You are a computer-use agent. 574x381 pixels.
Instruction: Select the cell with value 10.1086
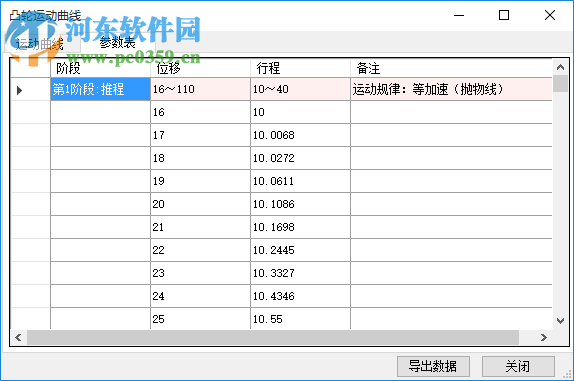click(300, 204)
